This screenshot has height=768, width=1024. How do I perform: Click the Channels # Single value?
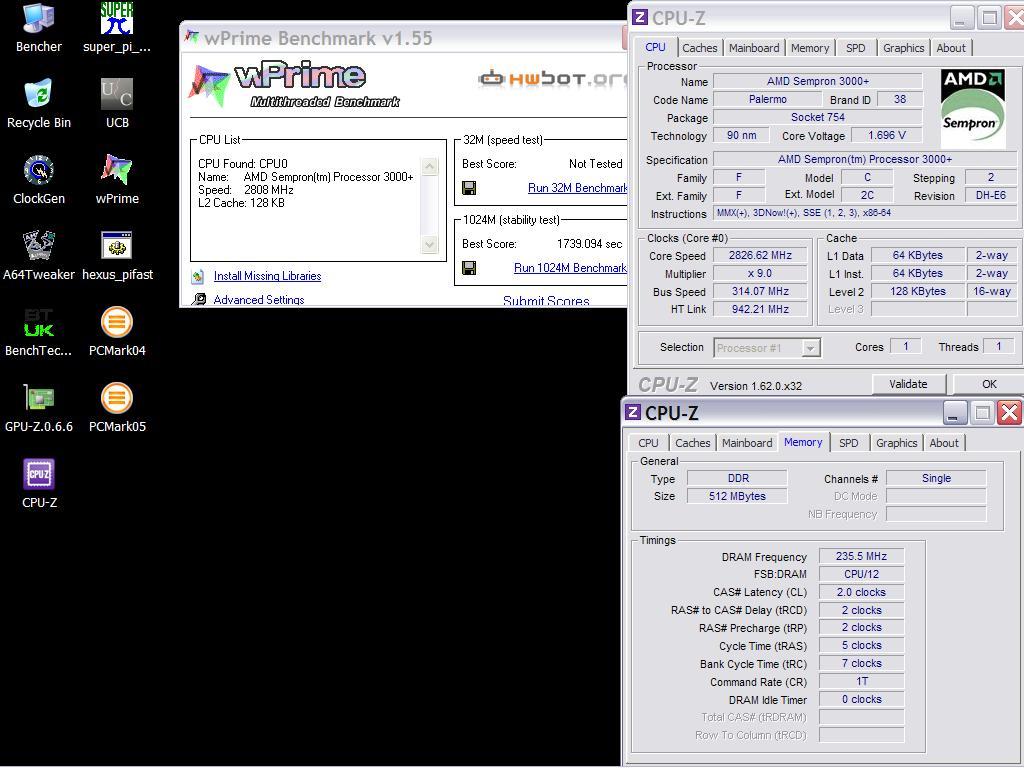tap(936, 479)
